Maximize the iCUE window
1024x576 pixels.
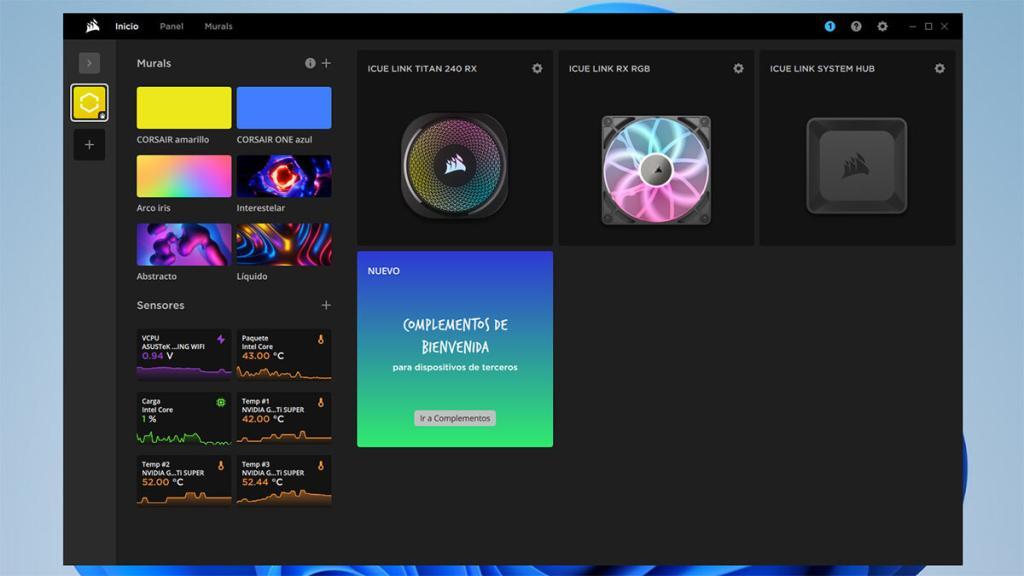(928, 26)
